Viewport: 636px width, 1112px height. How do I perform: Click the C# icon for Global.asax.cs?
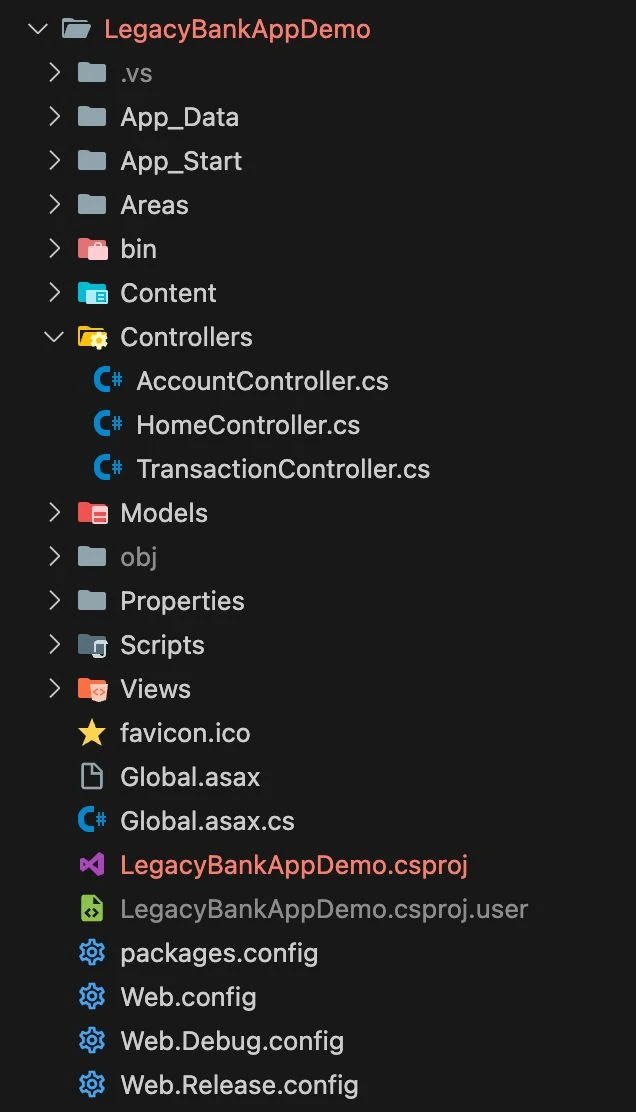pos(92,821)
